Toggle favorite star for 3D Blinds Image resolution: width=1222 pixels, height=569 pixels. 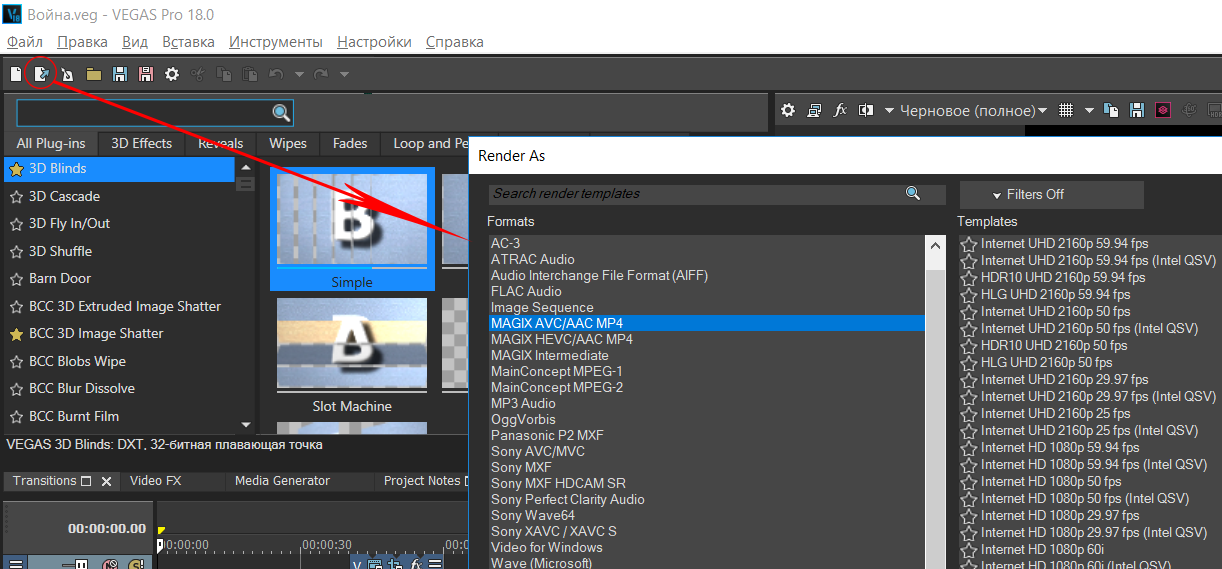point(16,169)
